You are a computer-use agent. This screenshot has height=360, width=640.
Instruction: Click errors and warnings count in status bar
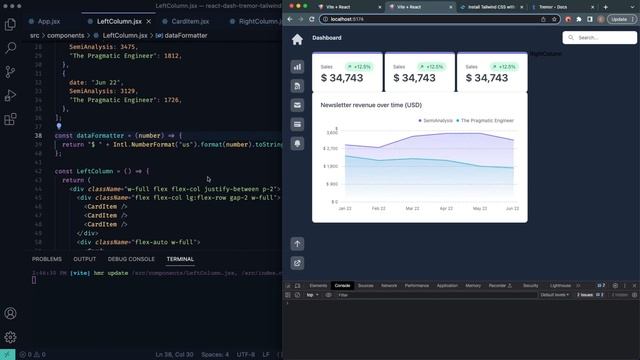[x=33, y=354]
